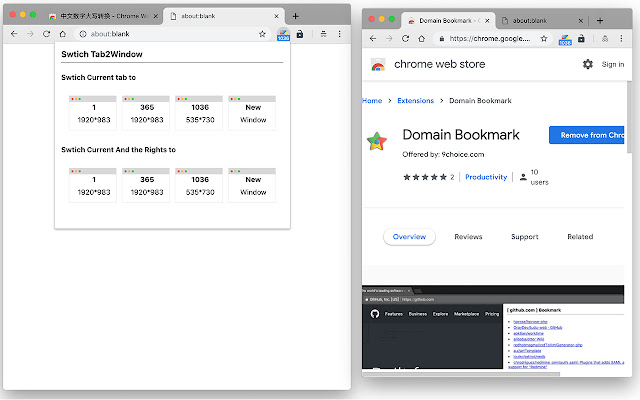Go to Extensions breadcrumb link
640x400 pixels.
[416, 101]
